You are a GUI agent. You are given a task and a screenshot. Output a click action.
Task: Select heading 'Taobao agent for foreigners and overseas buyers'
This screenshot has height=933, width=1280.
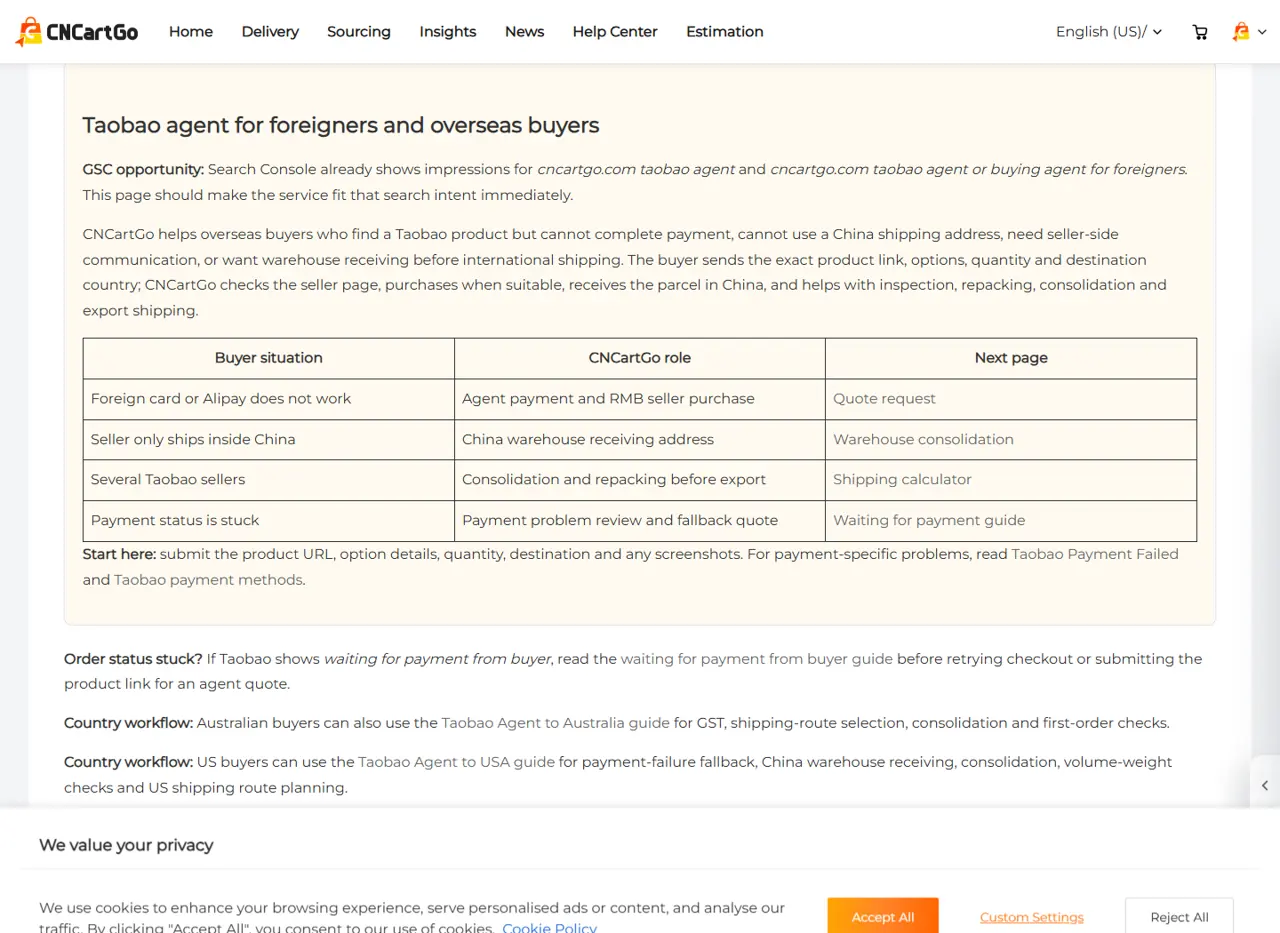tap(341, 125)
